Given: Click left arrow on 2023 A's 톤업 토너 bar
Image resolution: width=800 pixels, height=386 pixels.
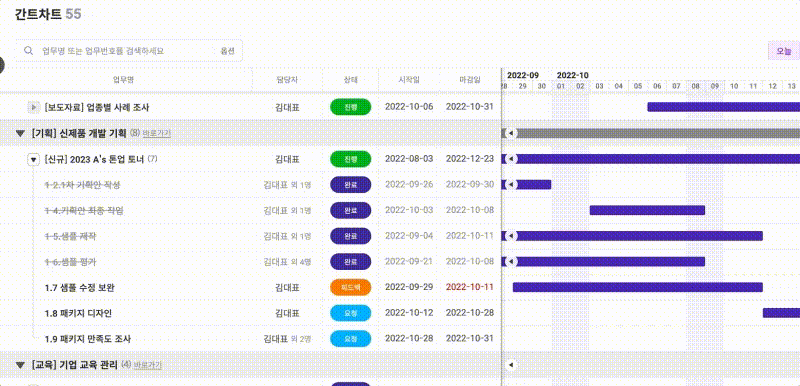Looking at the screenshot, I should [x=511, y=159].
